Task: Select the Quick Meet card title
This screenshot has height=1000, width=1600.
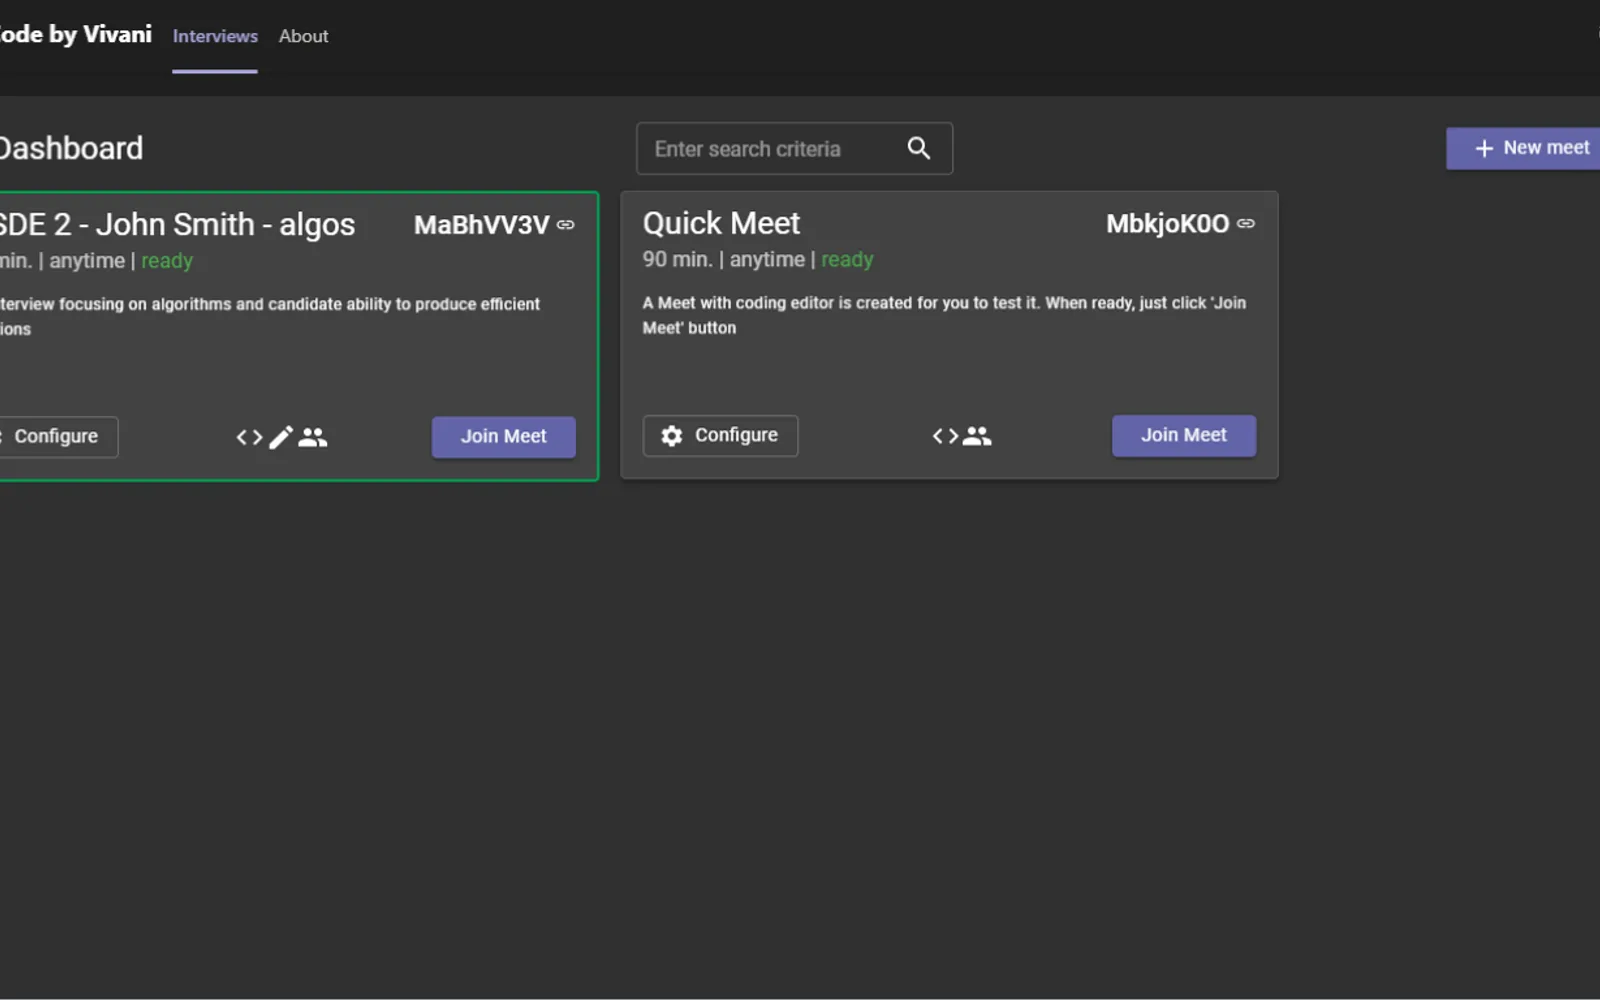Action: pyautogui.click(x=721, y=223)
